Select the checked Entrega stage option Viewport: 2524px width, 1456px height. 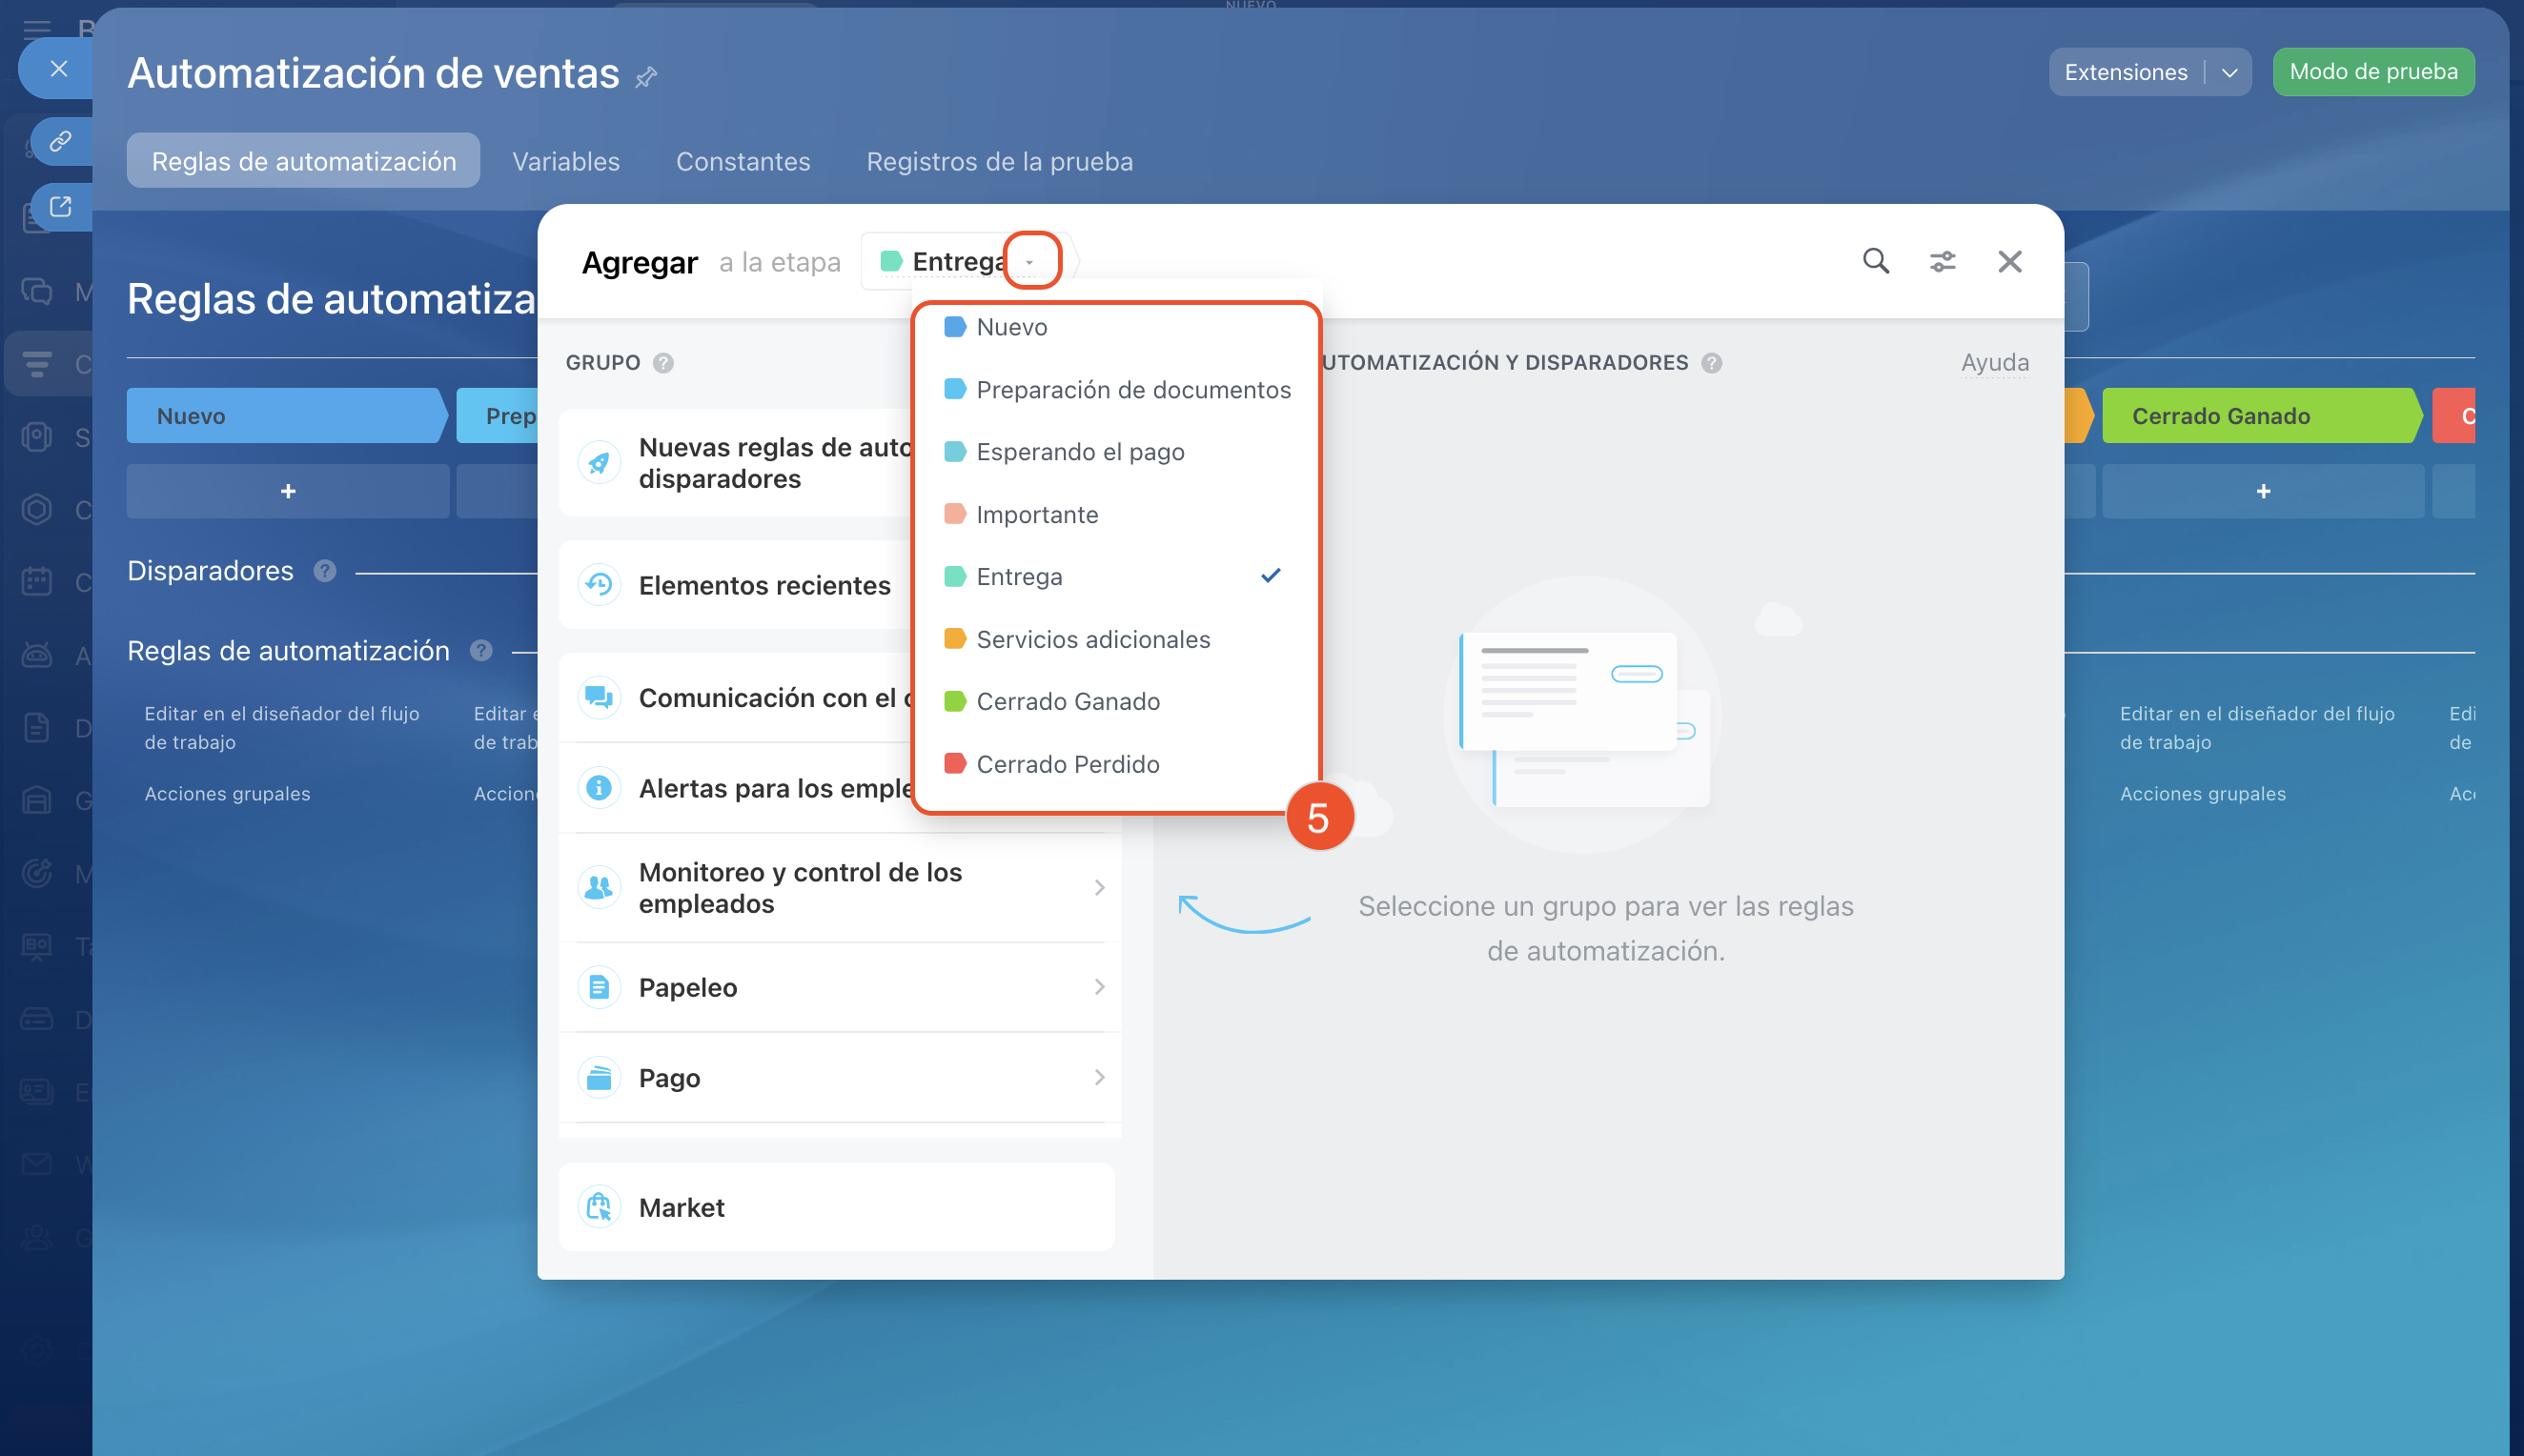coord(1019,577)
